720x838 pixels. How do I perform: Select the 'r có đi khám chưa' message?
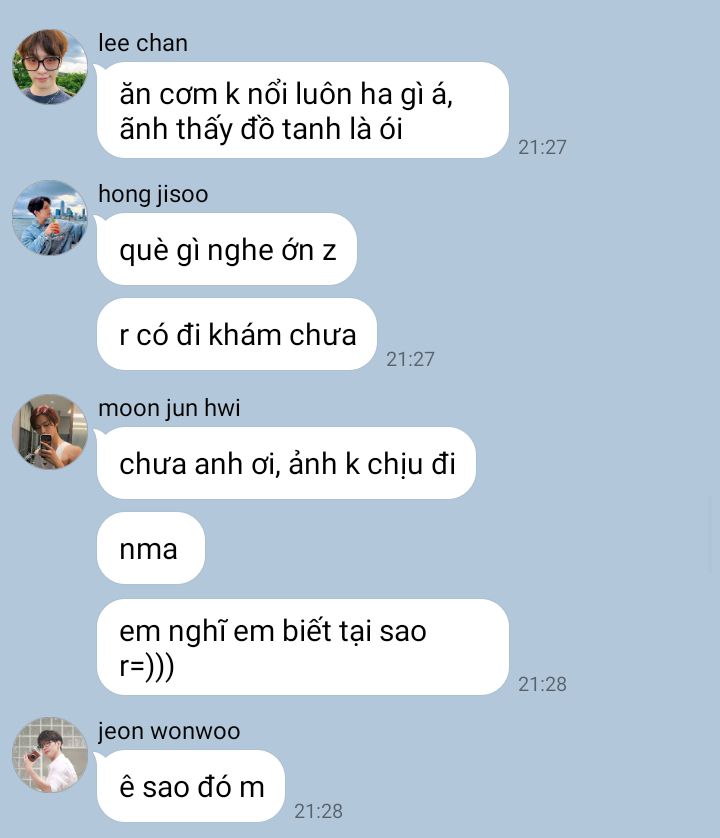point(237,334)
